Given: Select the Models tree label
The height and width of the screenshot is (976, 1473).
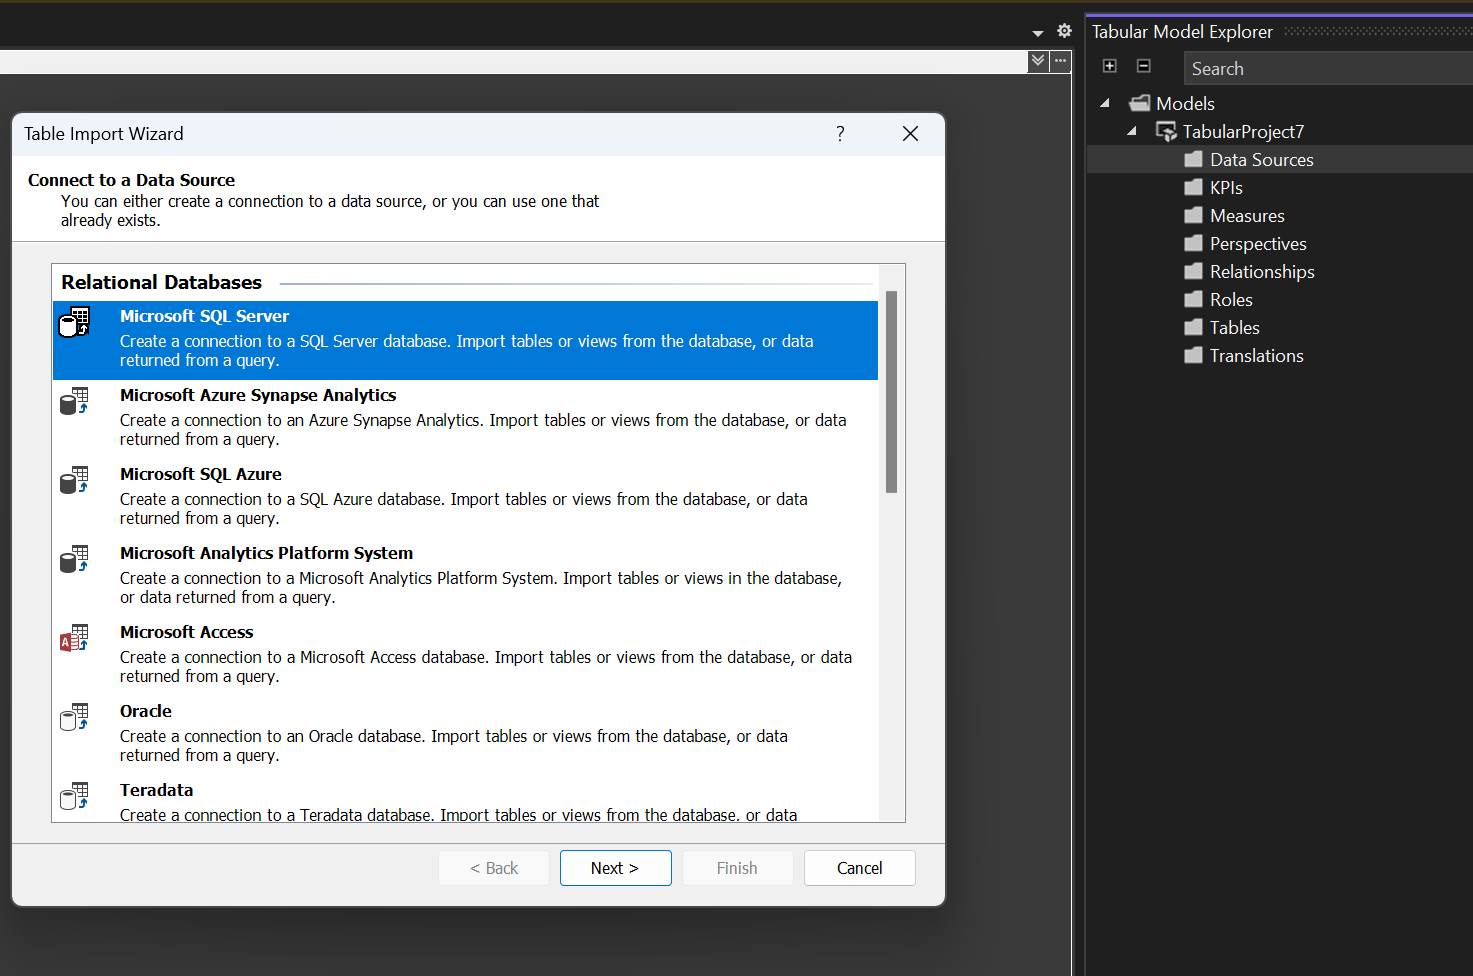Looking at the screenshot, I should 1185,104.
